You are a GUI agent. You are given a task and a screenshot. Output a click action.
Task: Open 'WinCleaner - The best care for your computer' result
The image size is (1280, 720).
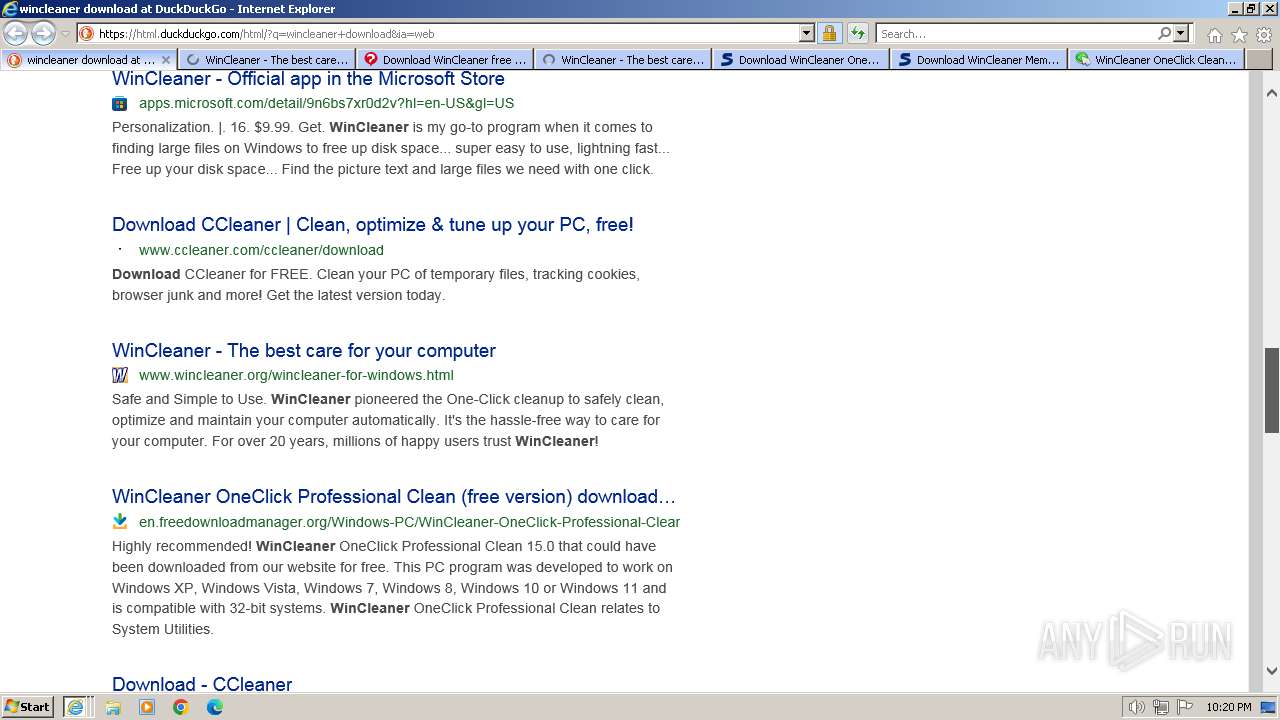[x=304, y=351]
